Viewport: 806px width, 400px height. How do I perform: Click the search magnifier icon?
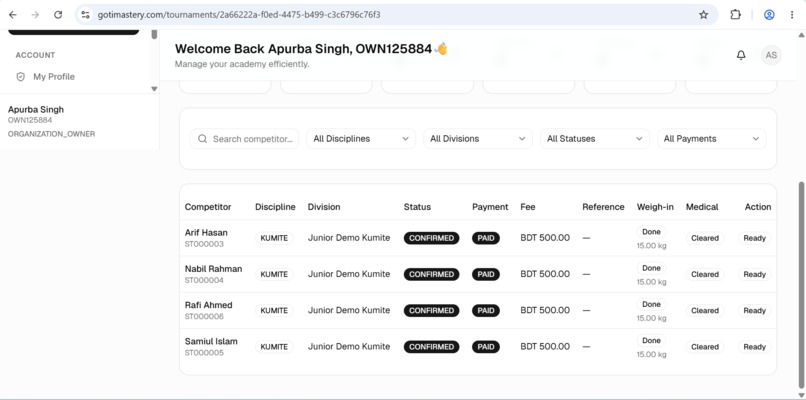203,139
